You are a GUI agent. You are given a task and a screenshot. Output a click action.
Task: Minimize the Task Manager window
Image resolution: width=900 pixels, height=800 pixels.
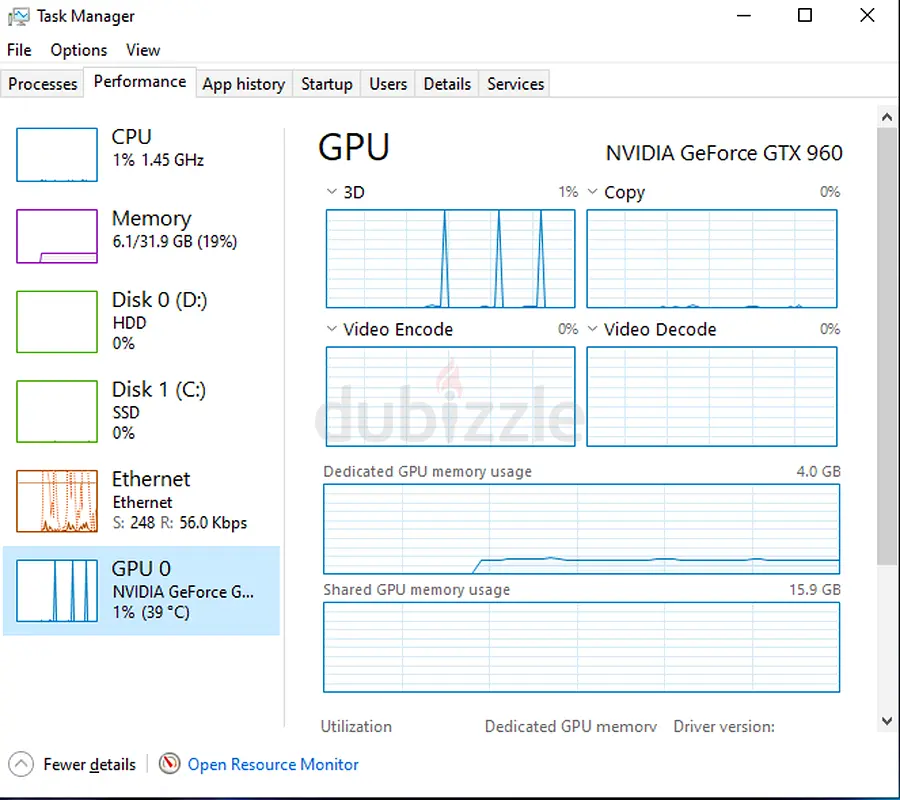[744, 15]
